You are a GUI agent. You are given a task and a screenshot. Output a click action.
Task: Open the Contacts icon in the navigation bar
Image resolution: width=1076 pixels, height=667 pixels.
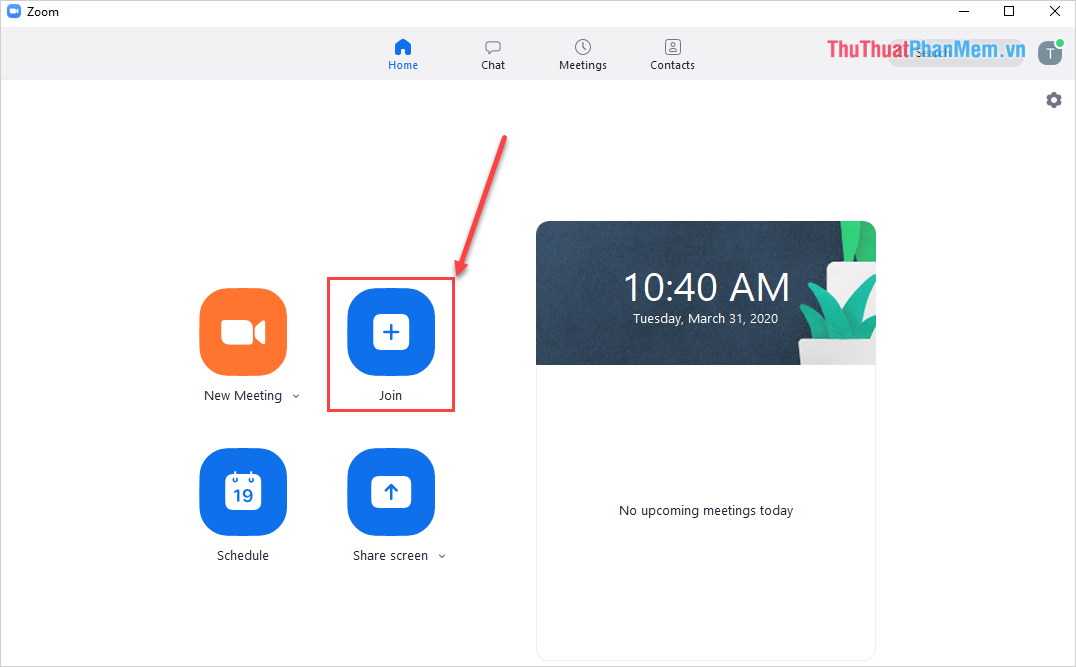(x=672, y=45)
